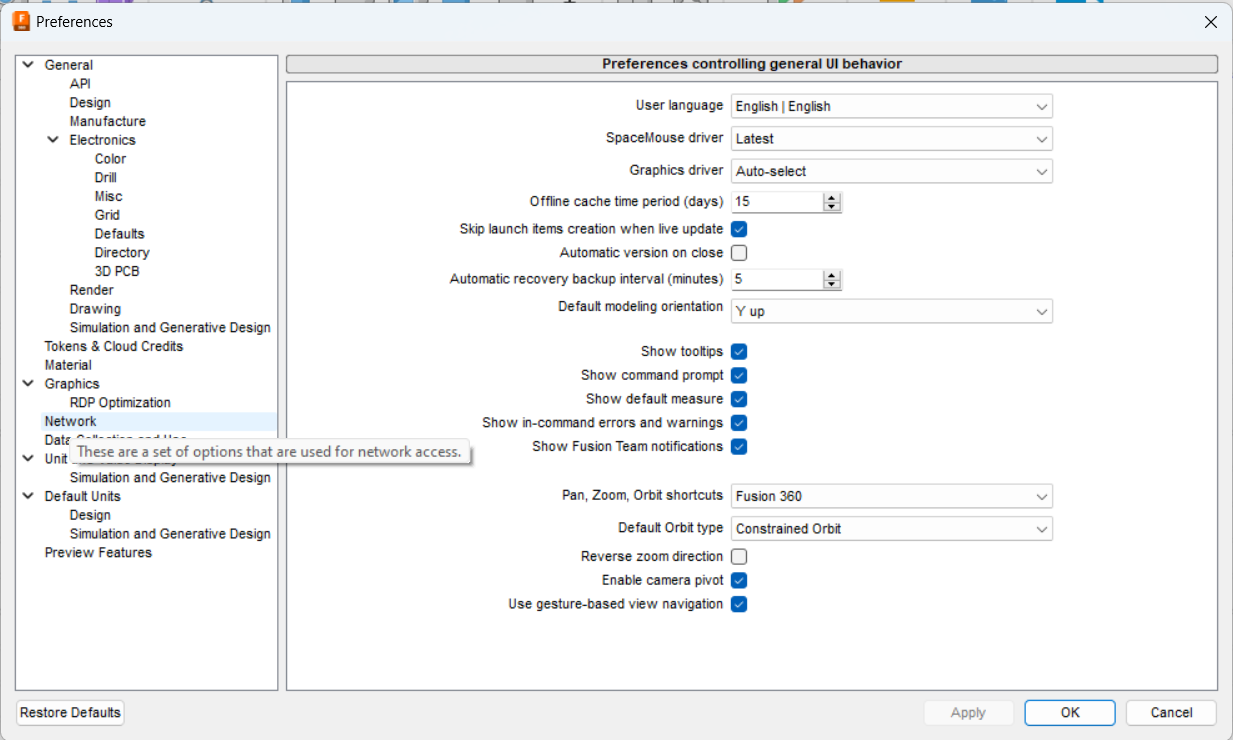The height and width of the screenshot is (740, 1233).
Task: Open Pan, Zoom, Orbit shortcuts dropdown
Action: [891, 496]
